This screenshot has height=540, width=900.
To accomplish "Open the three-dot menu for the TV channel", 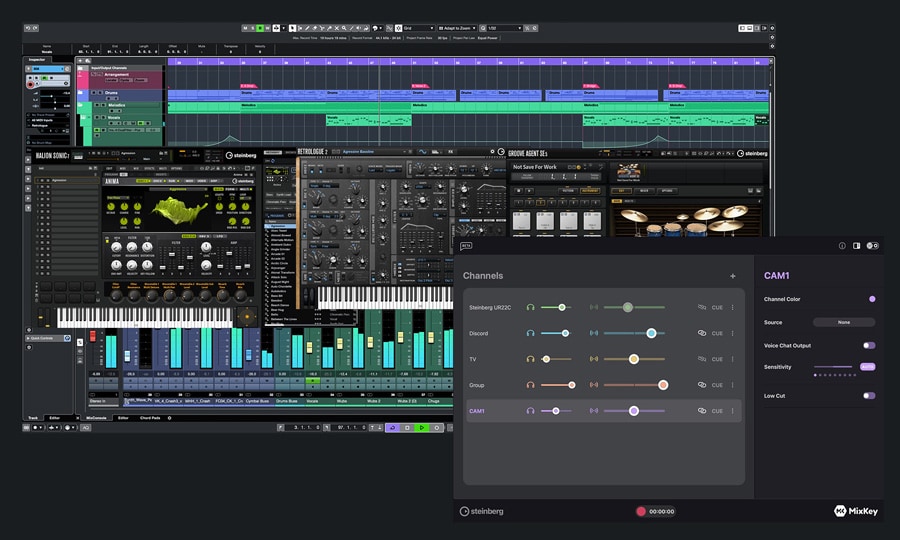I will [x=732, y=359].
